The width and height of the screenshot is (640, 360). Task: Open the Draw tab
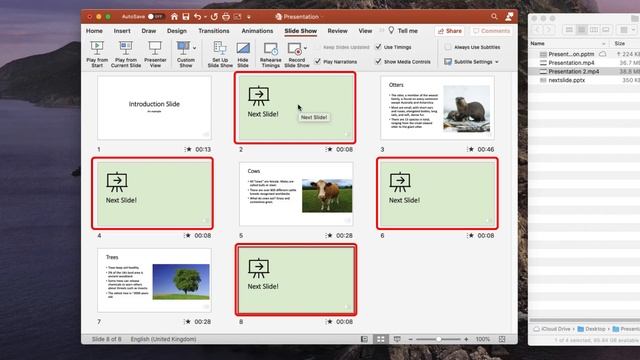tap(149, 31)
